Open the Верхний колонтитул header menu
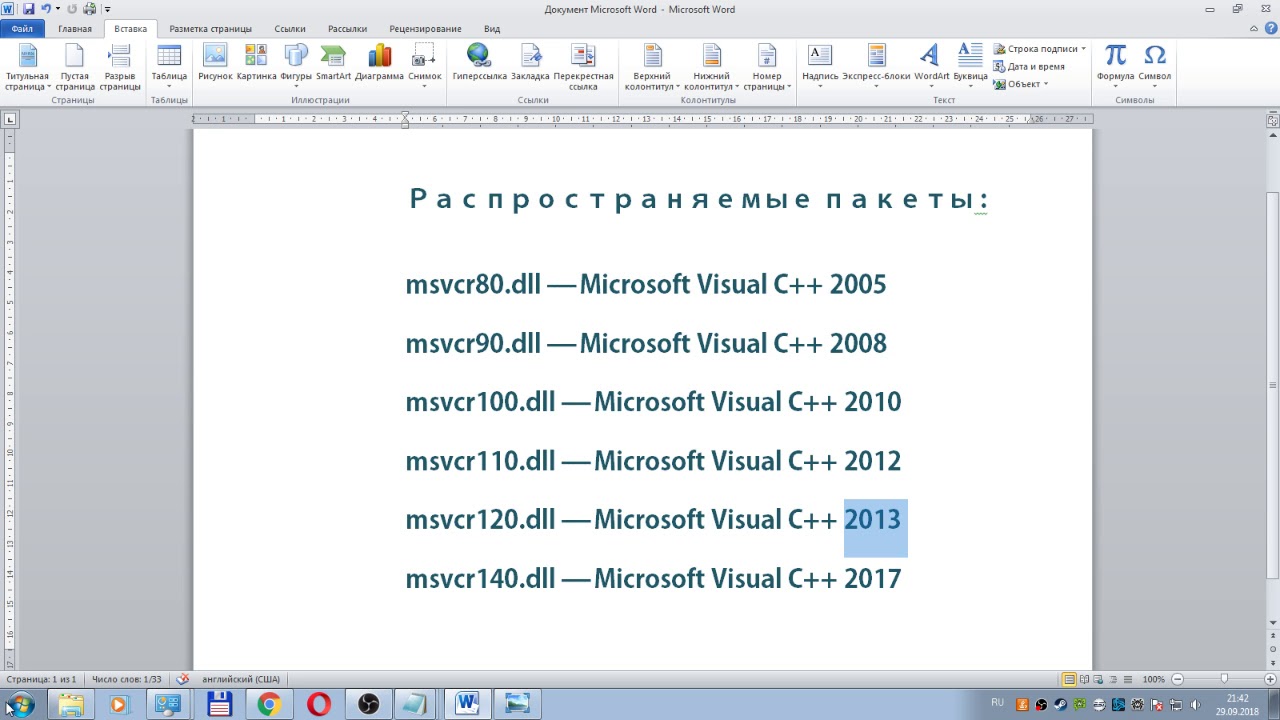 coord(652,67)
